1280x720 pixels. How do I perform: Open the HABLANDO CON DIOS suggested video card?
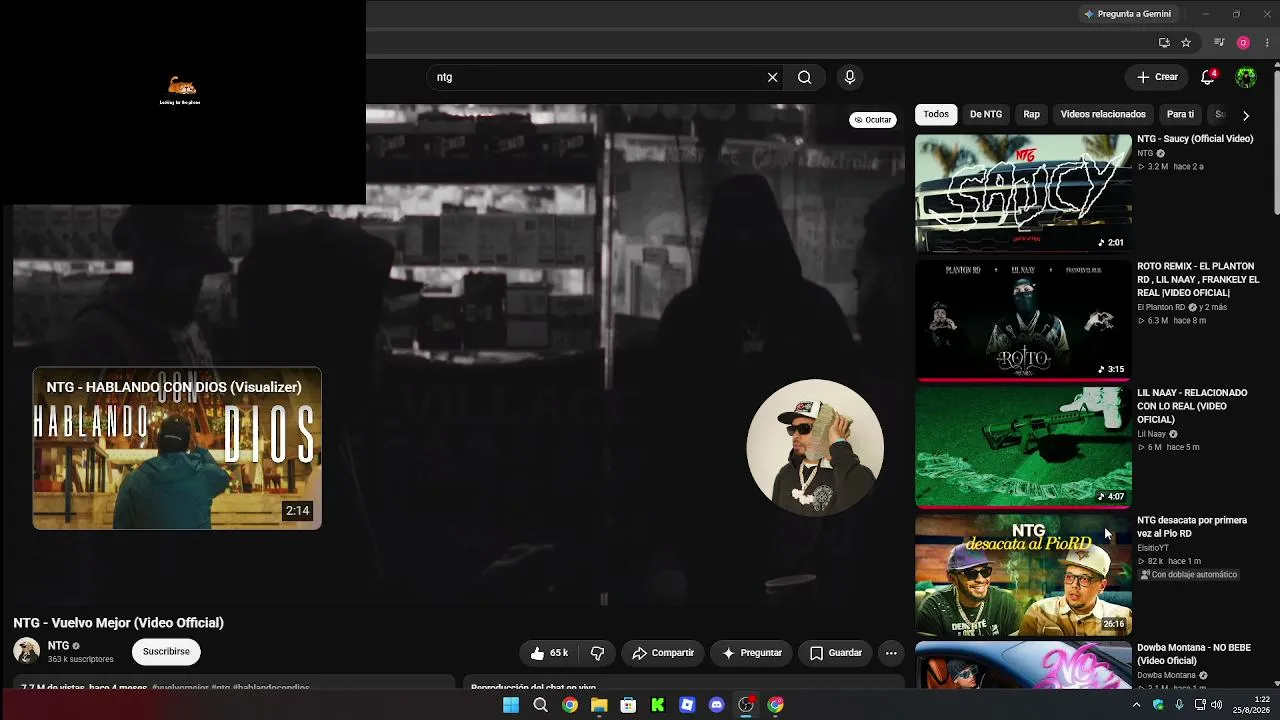click(177, 448)
